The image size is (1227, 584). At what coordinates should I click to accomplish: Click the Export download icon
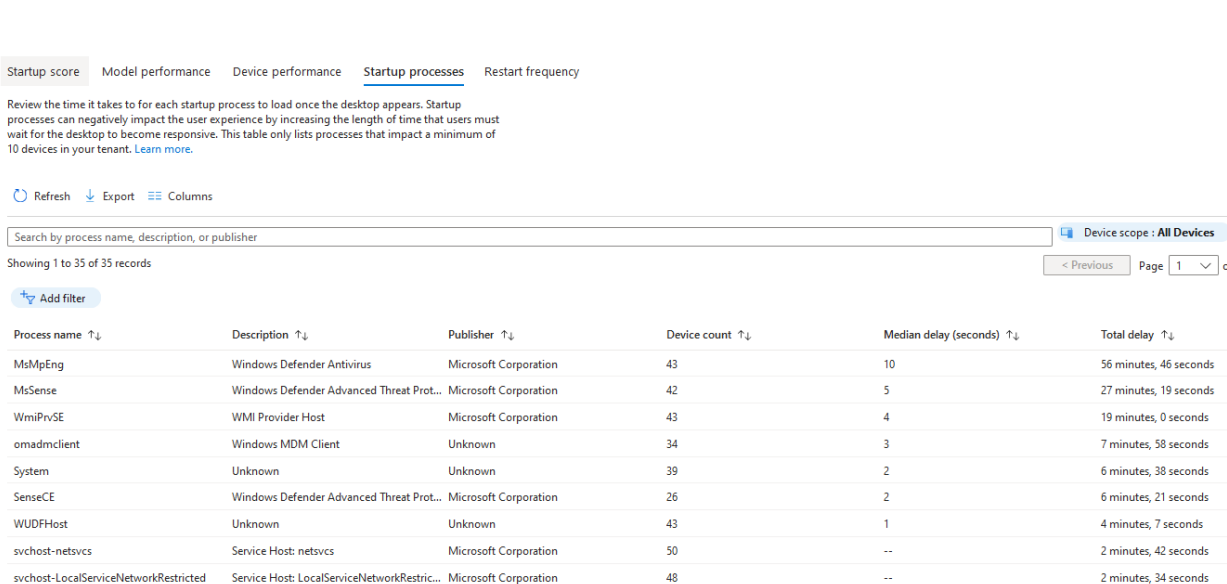point(91,196)
